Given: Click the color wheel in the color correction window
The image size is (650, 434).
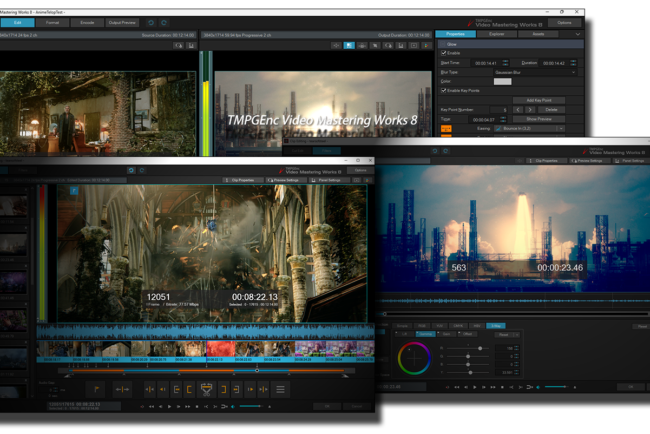Looking at the screenshot, I should [x=414, y=357].
